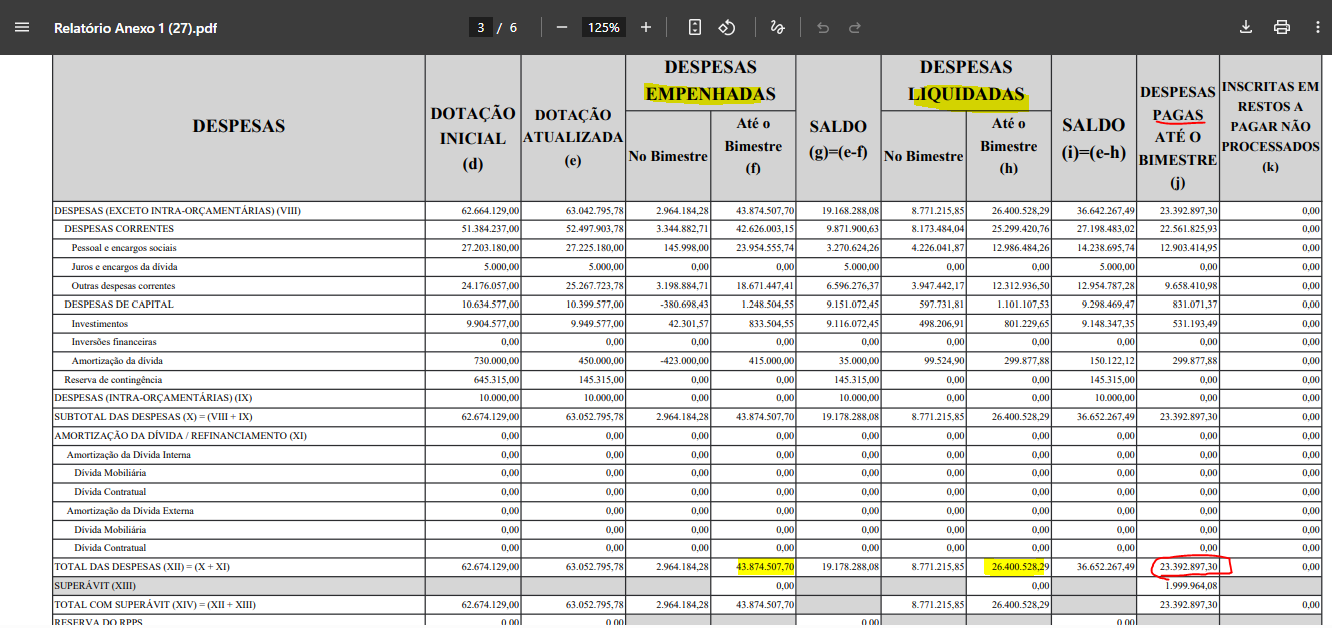Click the undo arrow icon
Screen dimensions: 1332x628
(823, 27)
